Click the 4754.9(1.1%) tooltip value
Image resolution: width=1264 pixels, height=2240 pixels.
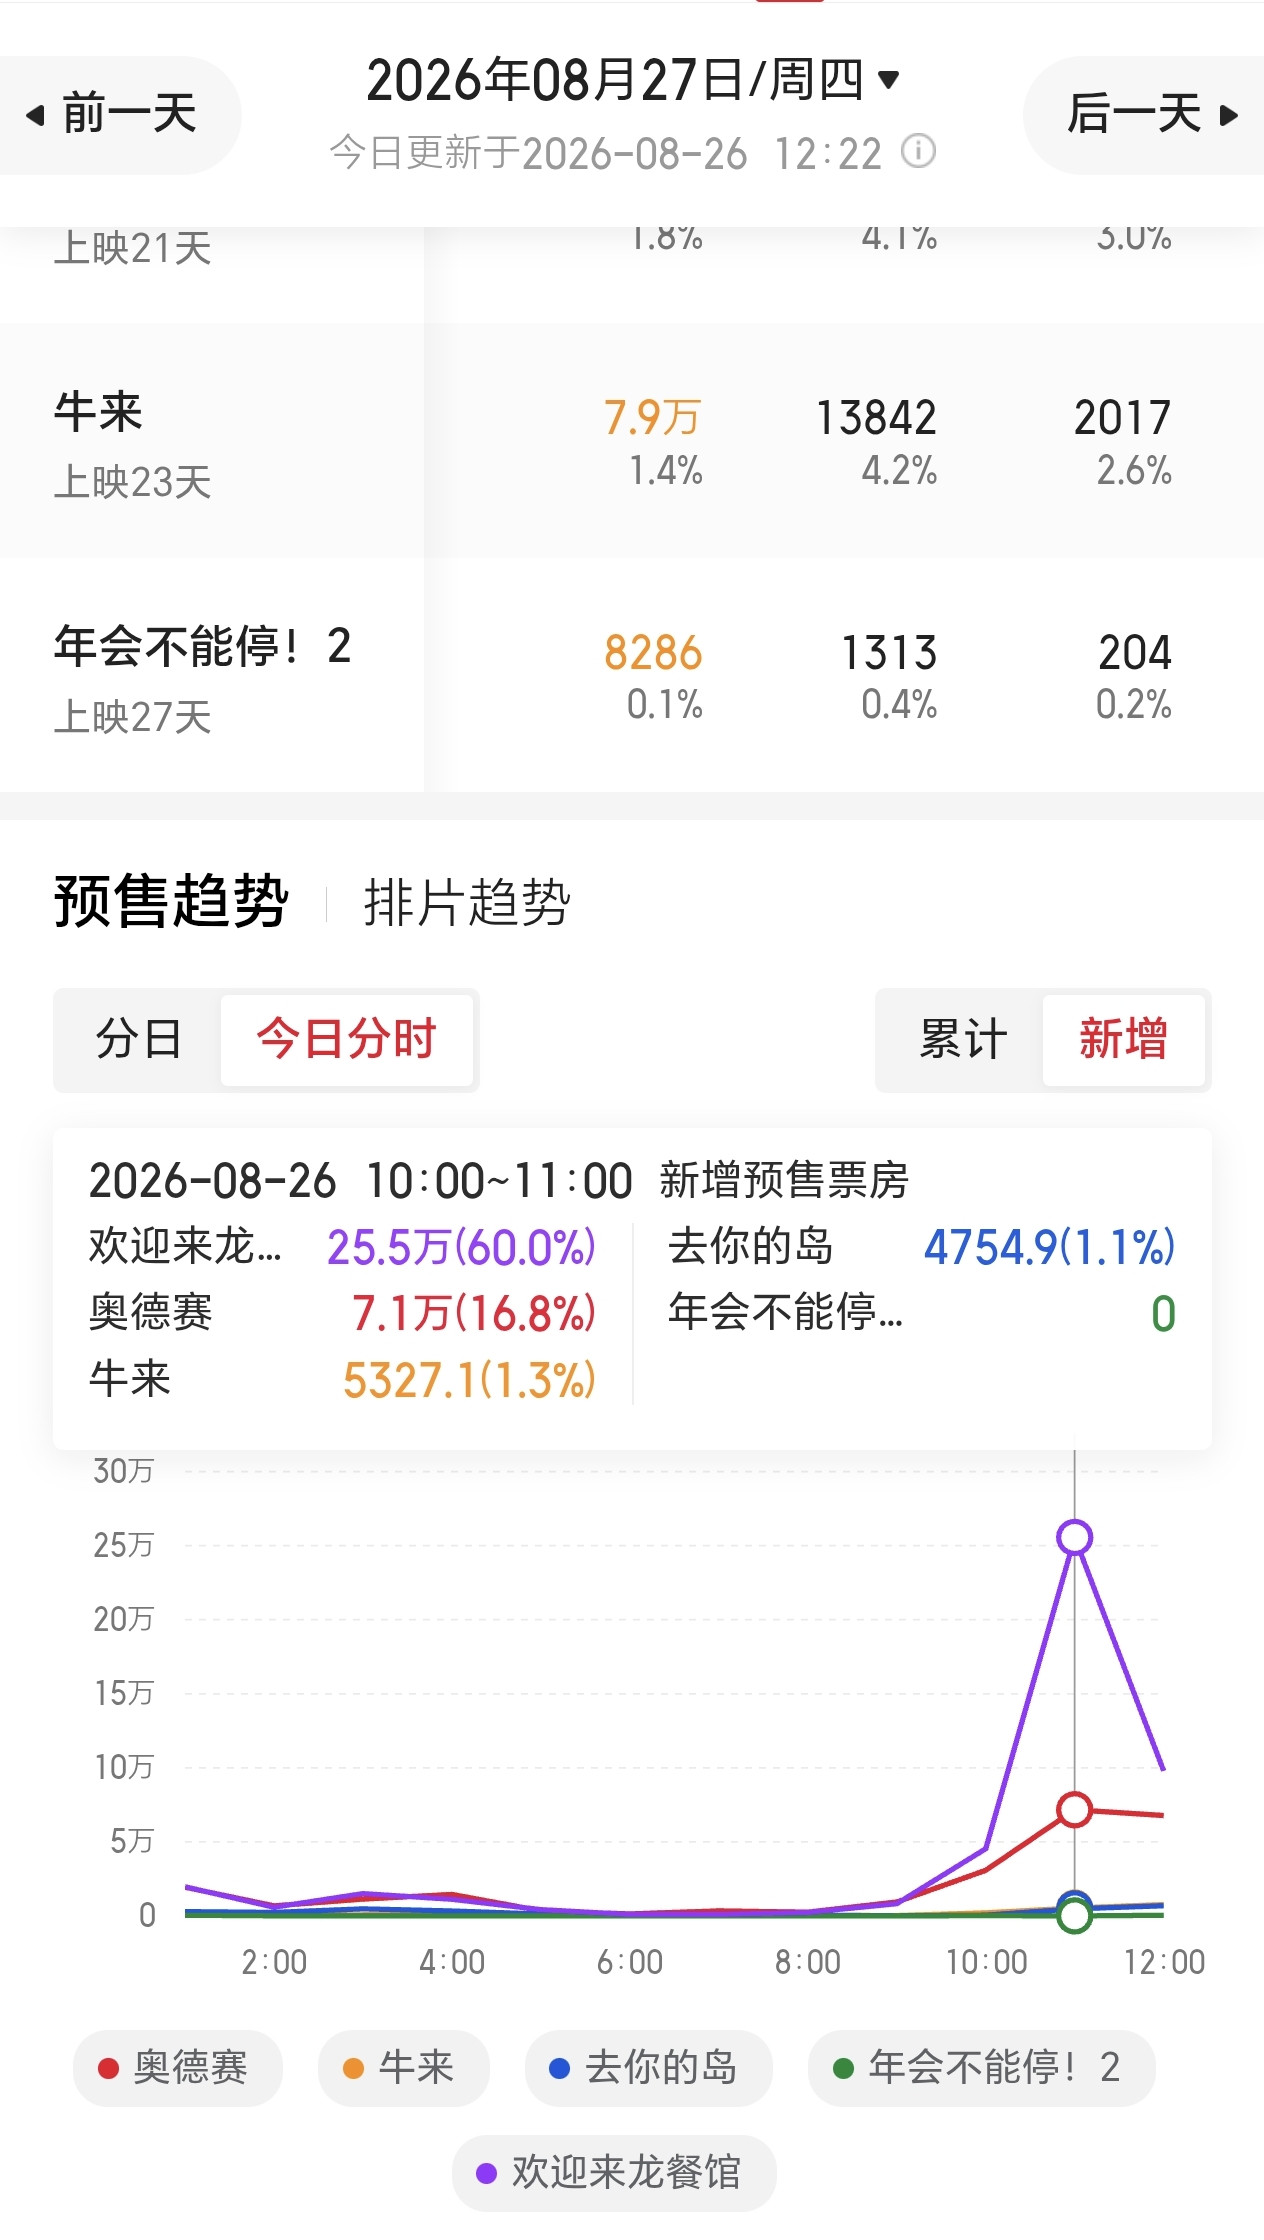(x=1049, y=1247)
